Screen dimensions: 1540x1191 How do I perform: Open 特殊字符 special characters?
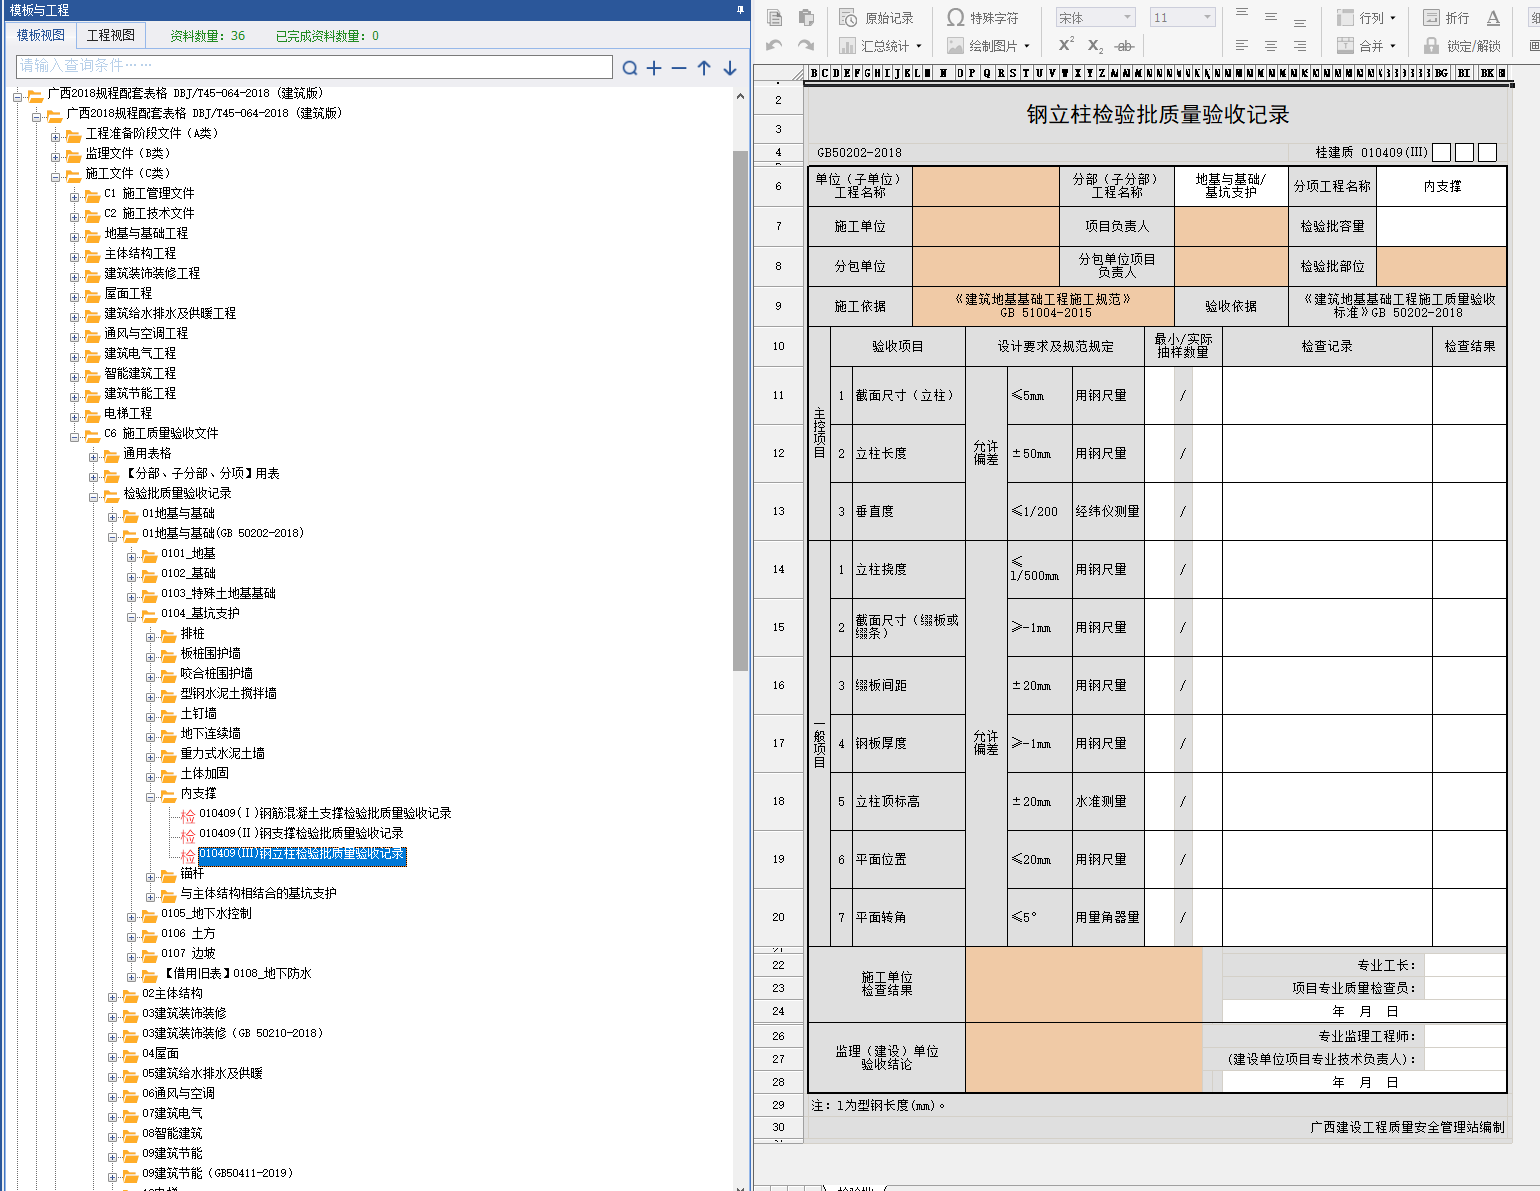pos(983,18)
